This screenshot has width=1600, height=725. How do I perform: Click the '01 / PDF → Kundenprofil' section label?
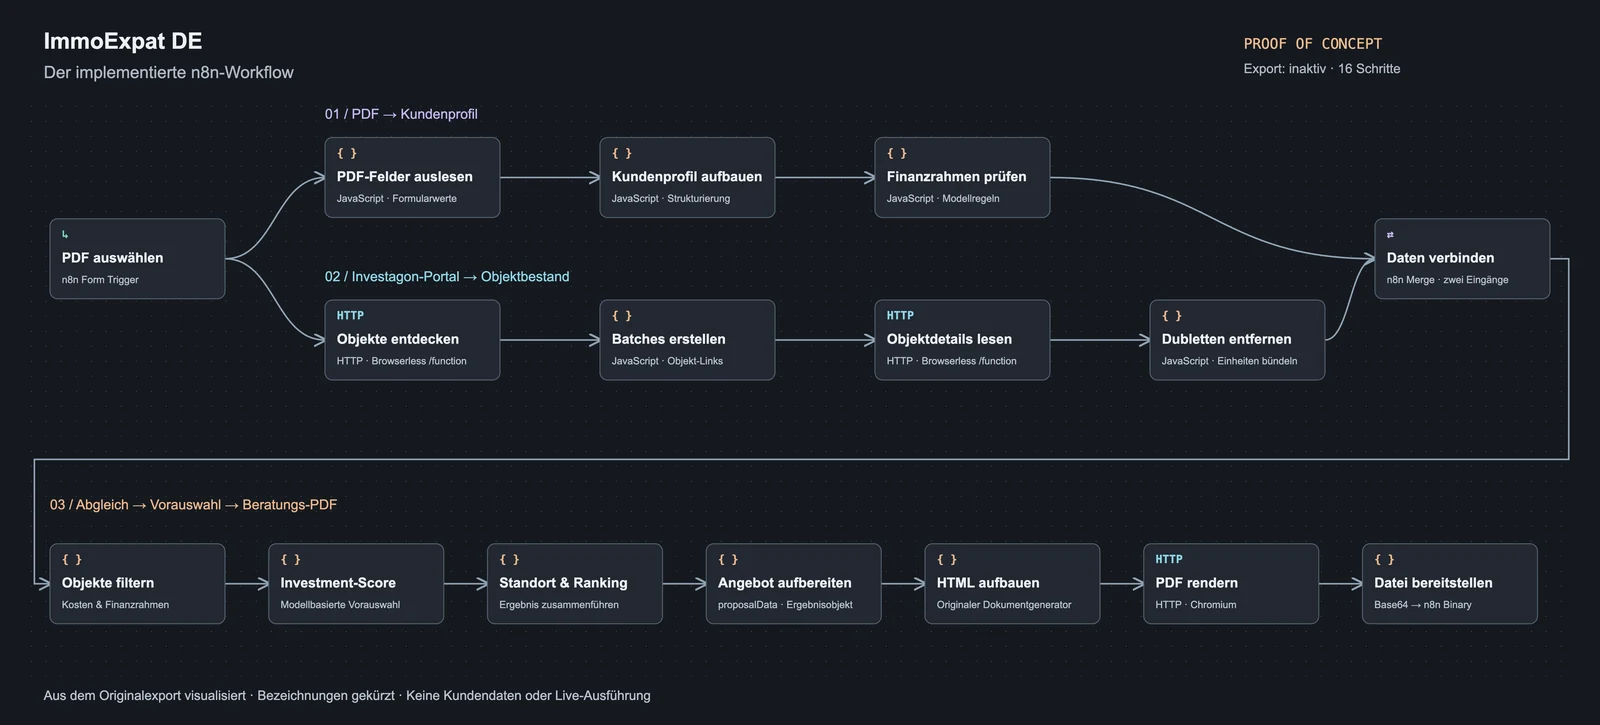pos(401,114)
